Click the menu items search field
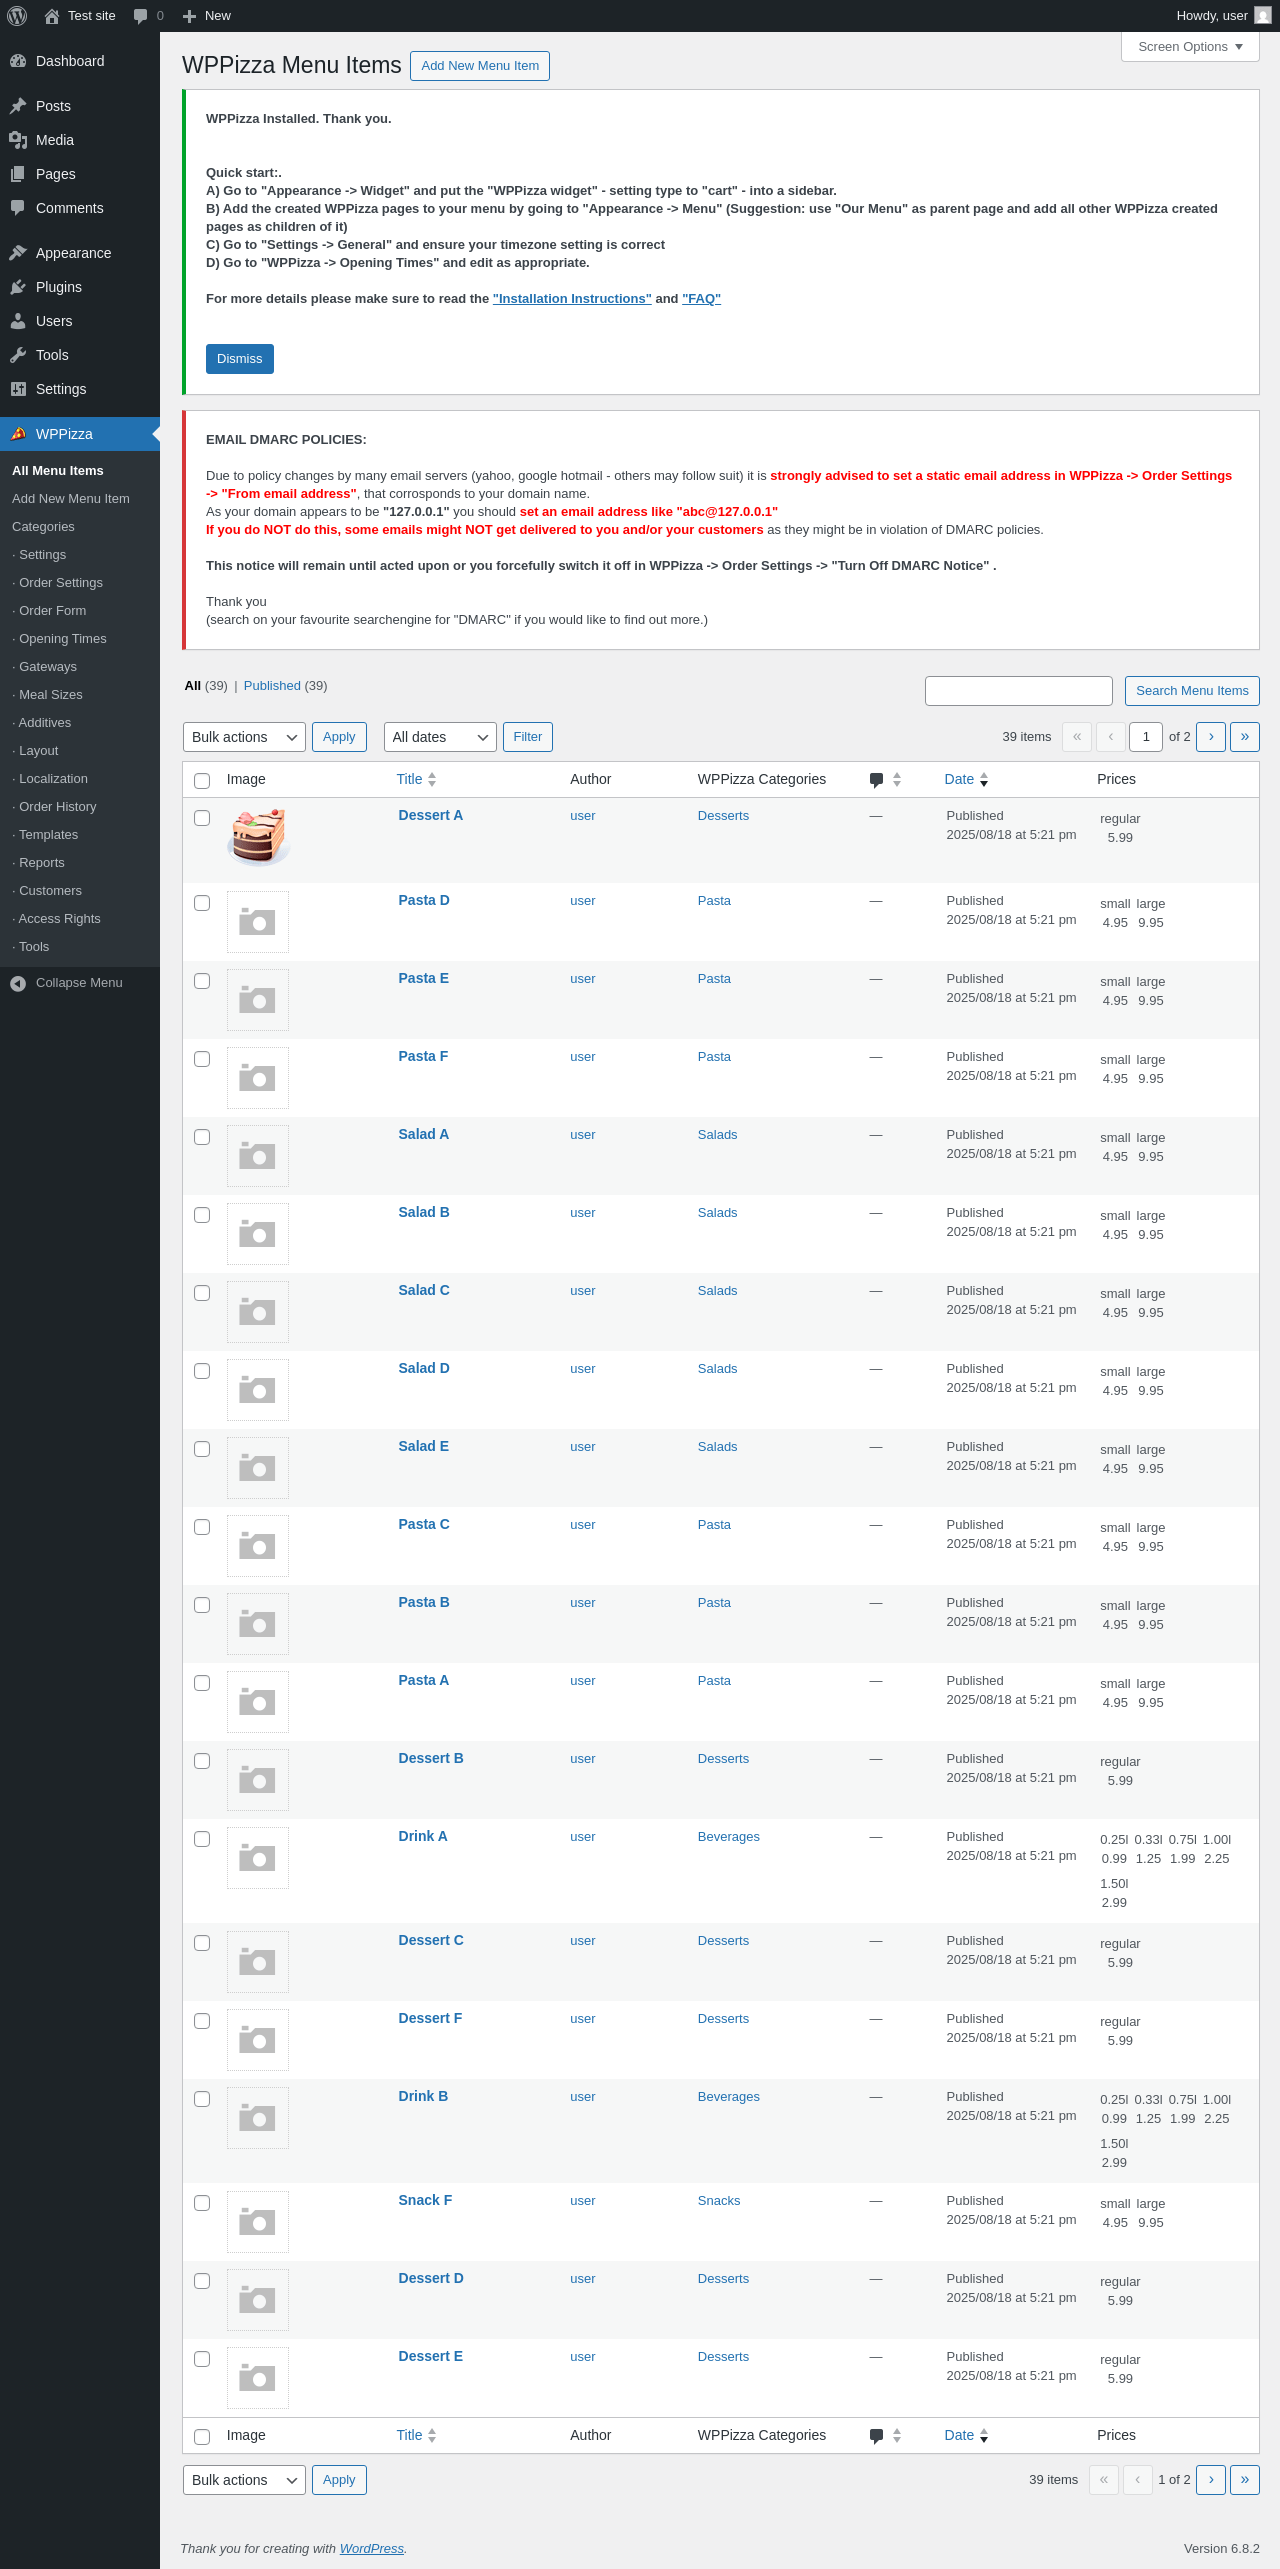 coord(1018,691)
